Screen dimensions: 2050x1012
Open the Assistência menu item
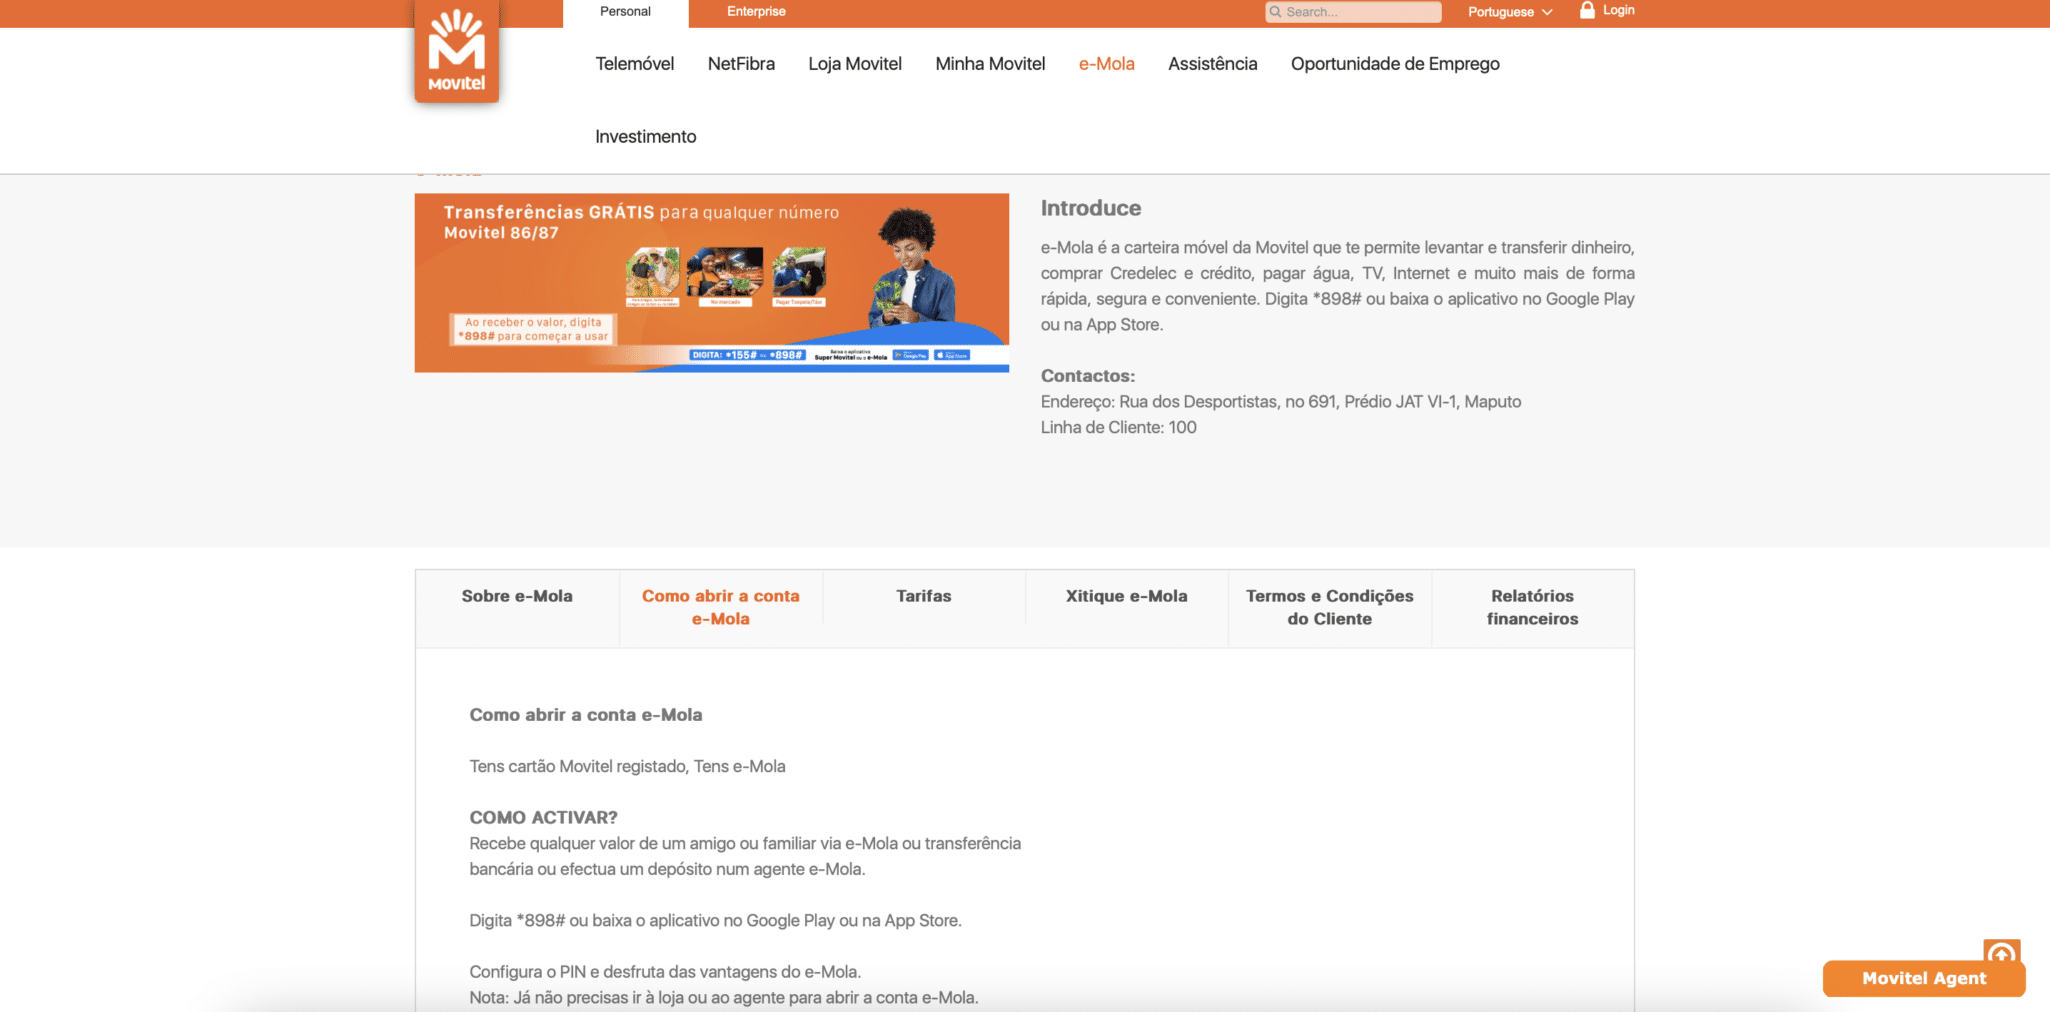coord(1212,64)
